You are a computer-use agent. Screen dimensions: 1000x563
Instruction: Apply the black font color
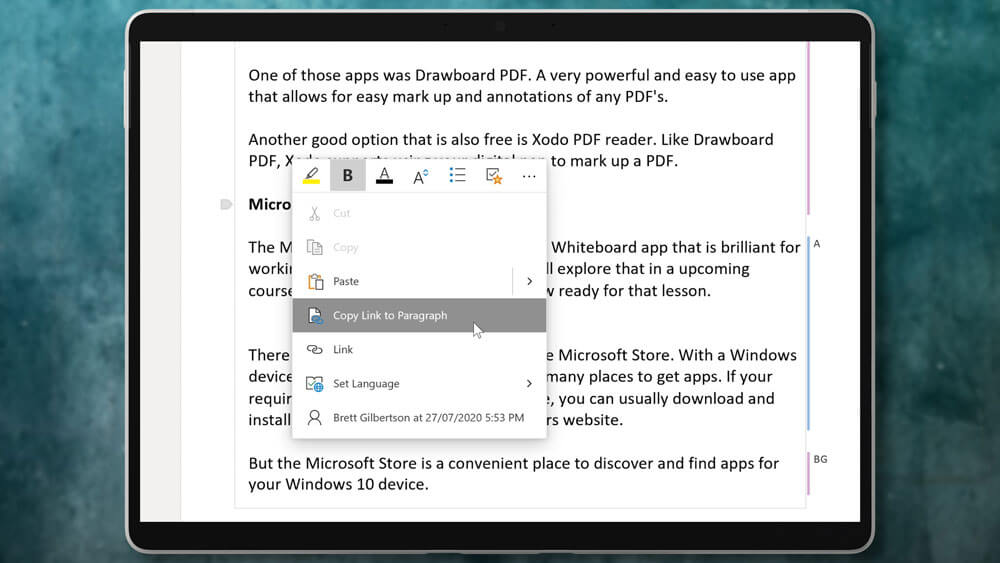click(384, 176)
